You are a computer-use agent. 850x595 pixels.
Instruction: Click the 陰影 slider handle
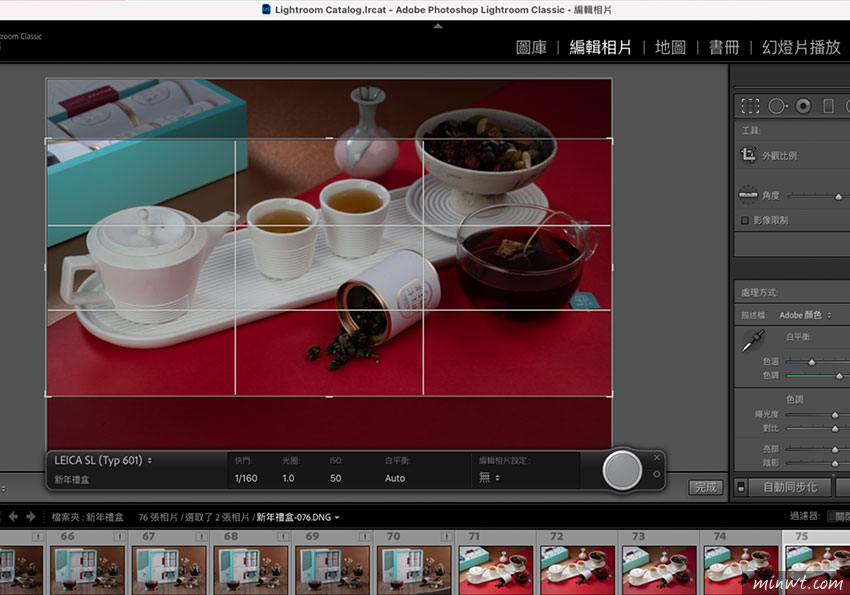tap(835, 463)
